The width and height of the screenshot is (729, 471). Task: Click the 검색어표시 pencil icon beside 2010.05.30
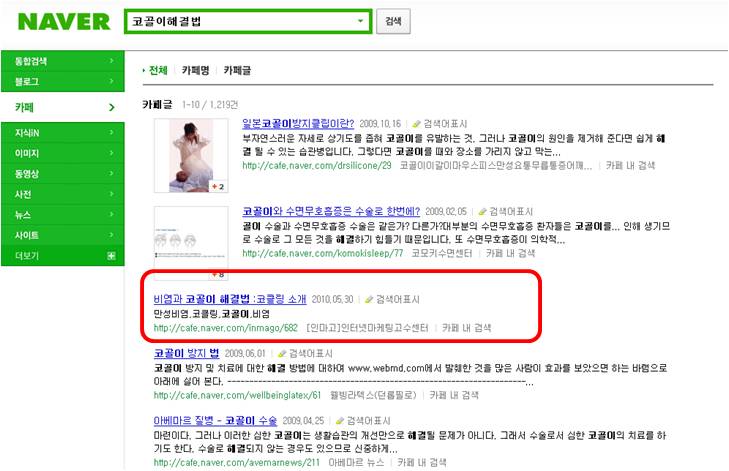369,299
